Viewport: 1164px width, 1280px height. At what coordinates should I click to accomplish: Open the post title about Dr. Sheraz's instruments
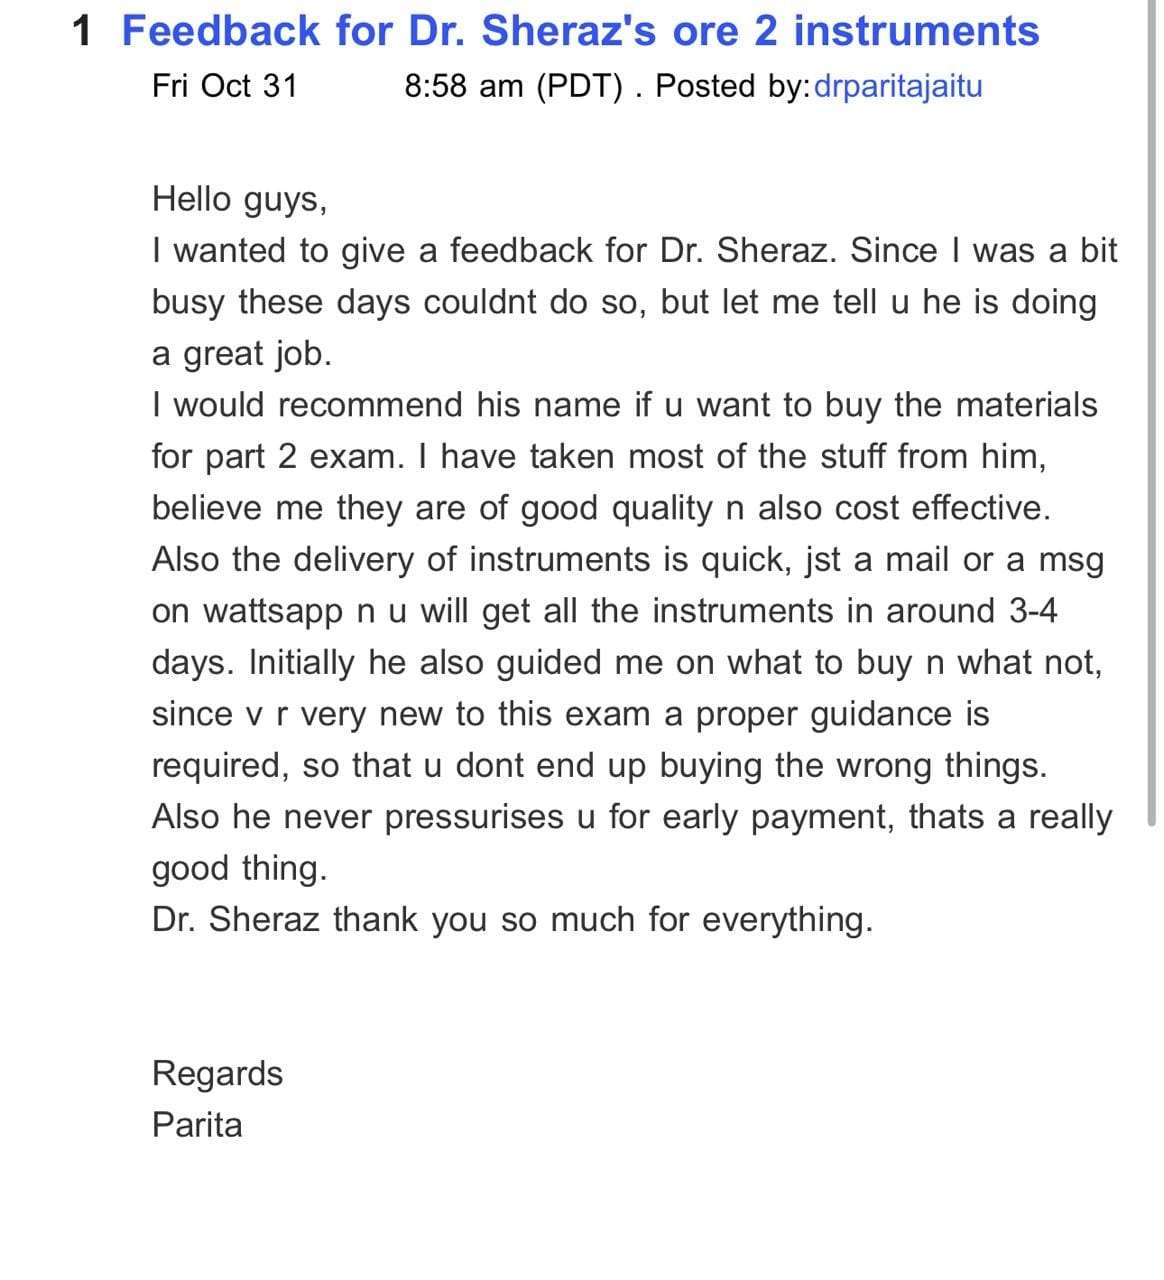pyautogui.click(x=580, y=31)
